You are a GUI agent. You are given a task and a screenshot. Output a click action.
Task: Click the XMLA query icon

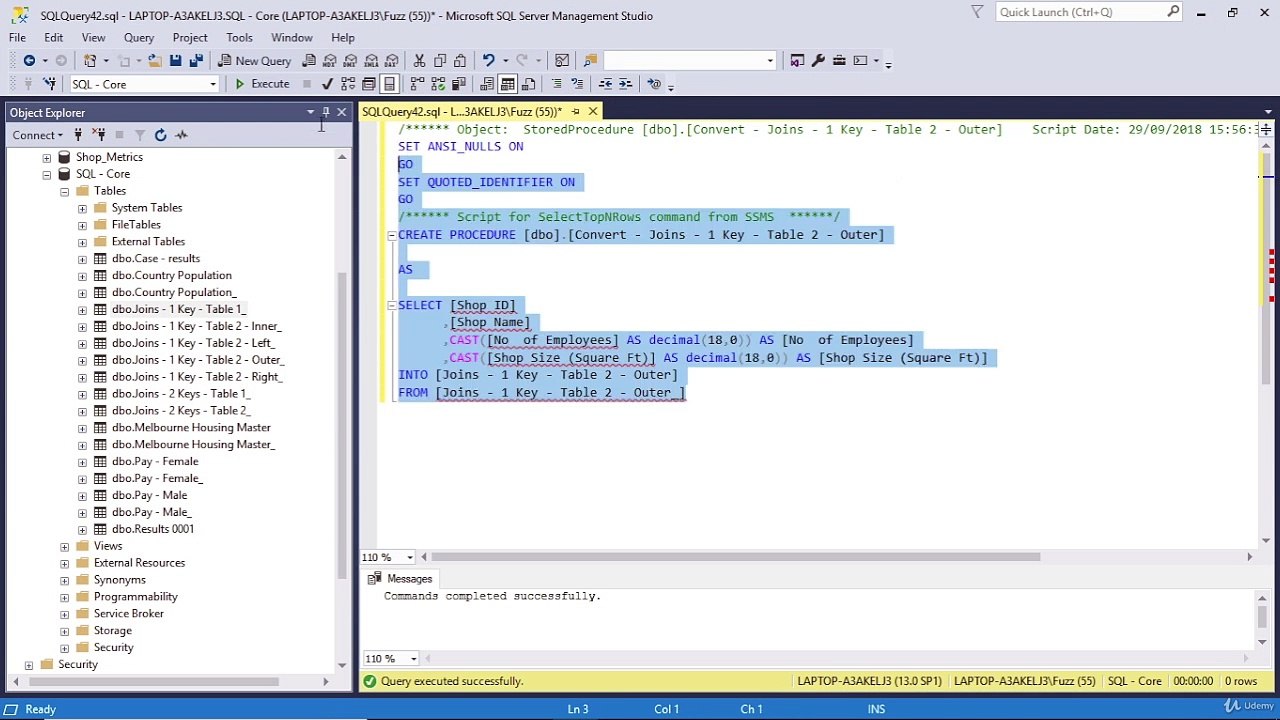(372, 61)
